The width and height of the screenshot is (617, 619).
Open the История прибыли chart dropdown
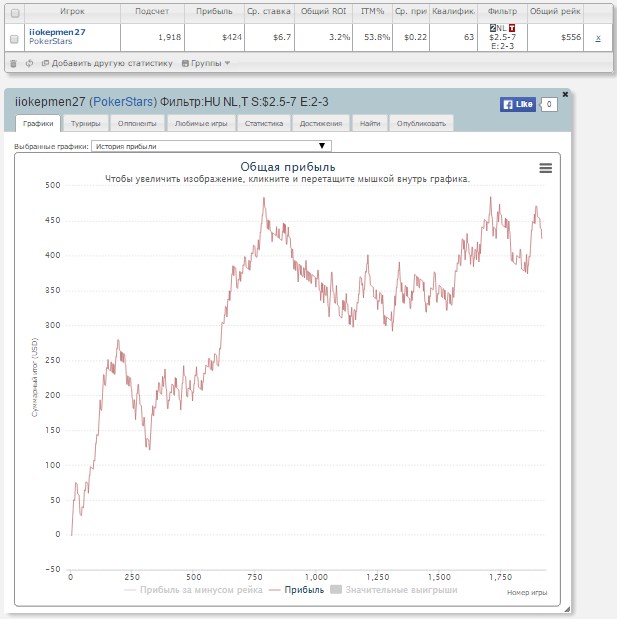click(211, 146)
